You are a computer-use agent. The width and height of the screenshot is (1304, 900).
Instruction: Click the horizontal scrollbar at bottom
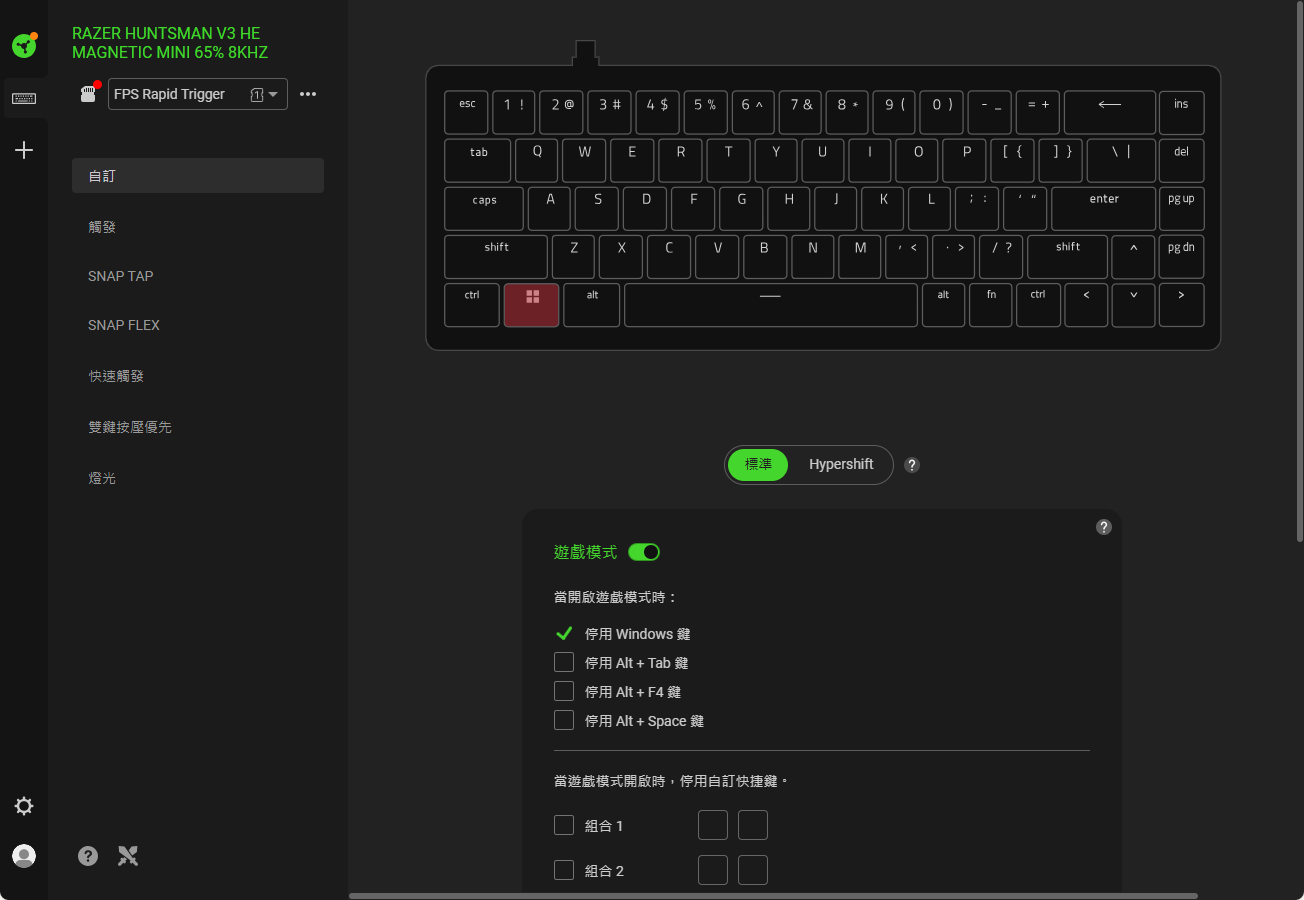773,896
